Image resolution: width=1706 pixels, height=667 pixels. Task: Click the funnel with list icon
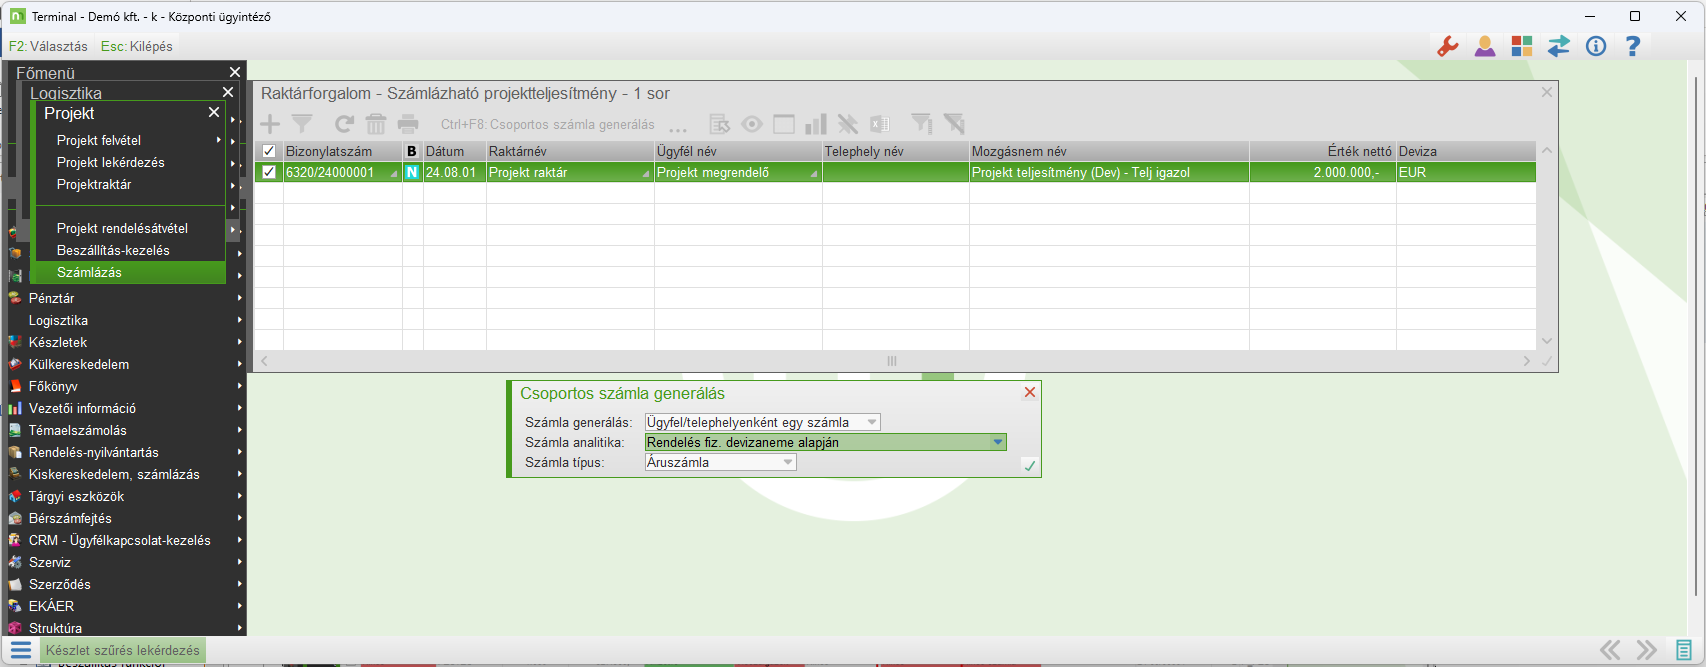[x=922, y=124]
